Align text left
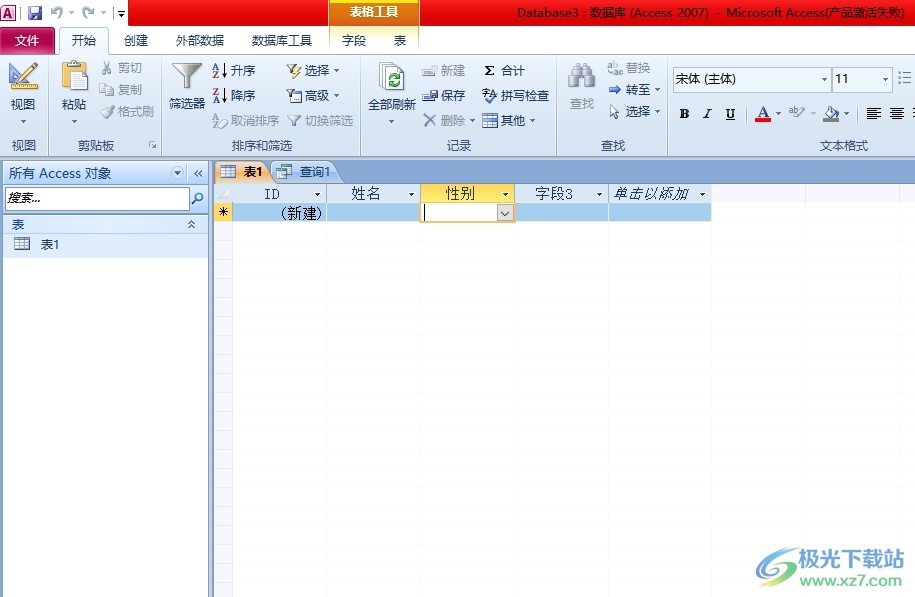This screenshot has width=915, height=597. coord(874,114)
